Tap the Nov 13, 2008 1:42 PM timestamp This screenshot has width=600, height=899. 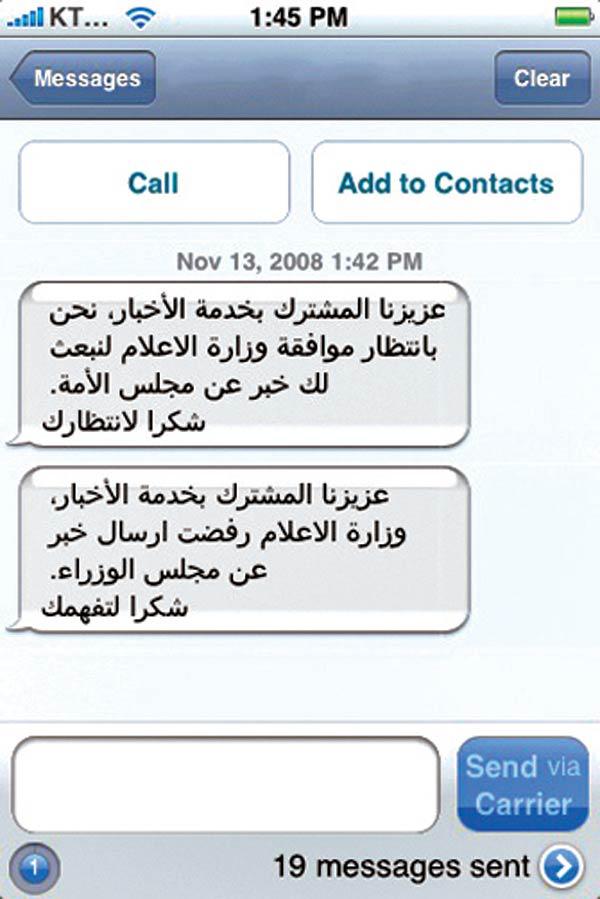tap(300, 262)
